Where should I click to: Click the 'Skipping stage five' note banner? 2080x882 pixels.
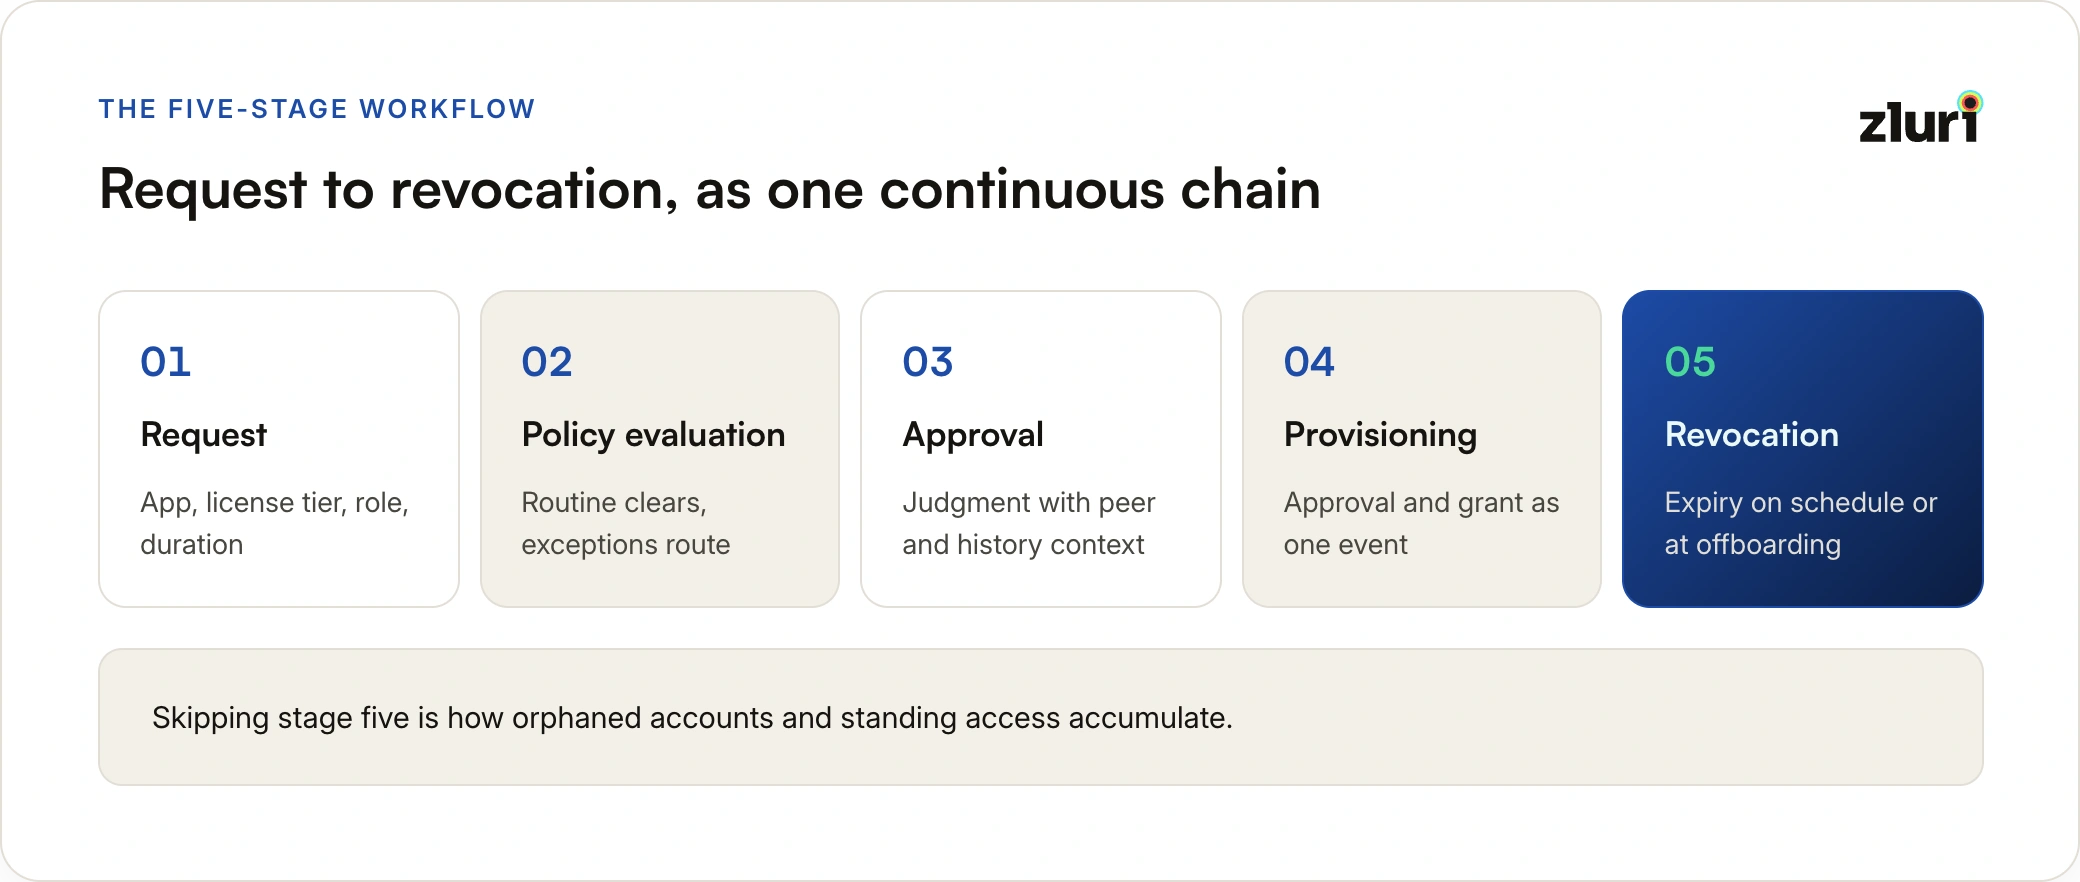tap(1041, 717)
